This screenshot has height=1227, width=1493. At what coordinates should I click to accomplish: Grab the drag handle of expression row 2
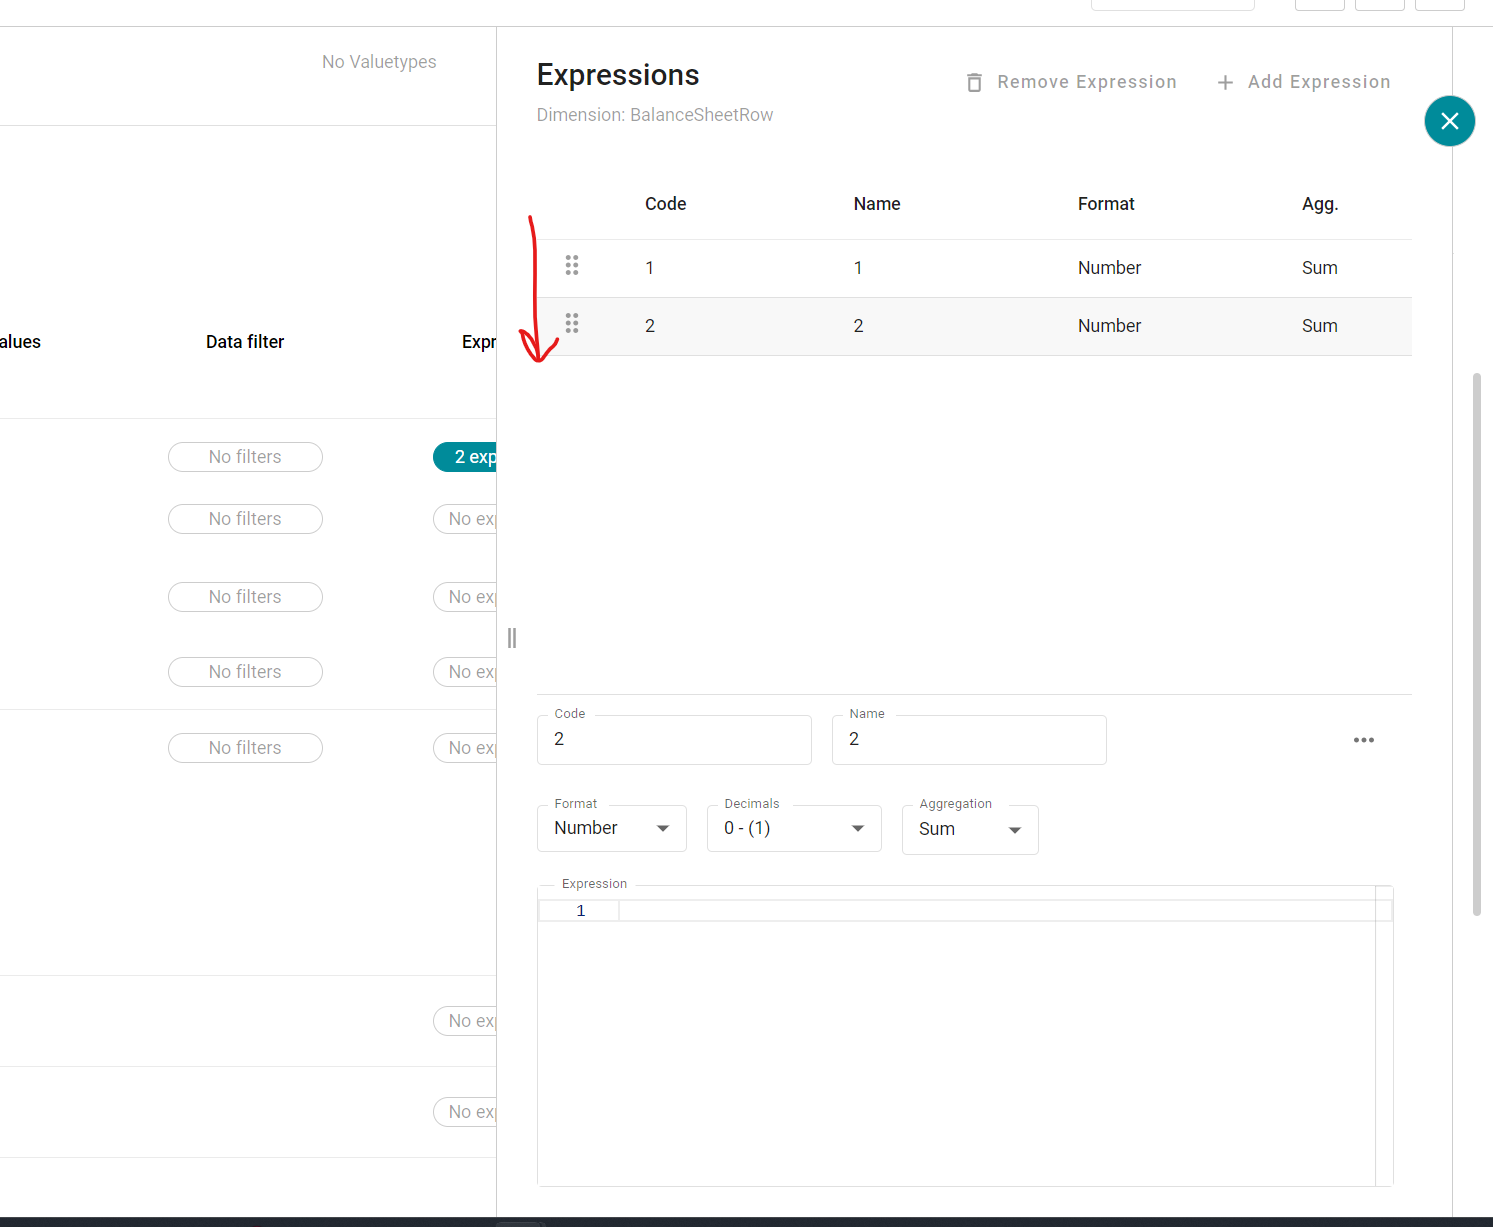(572, 323)
